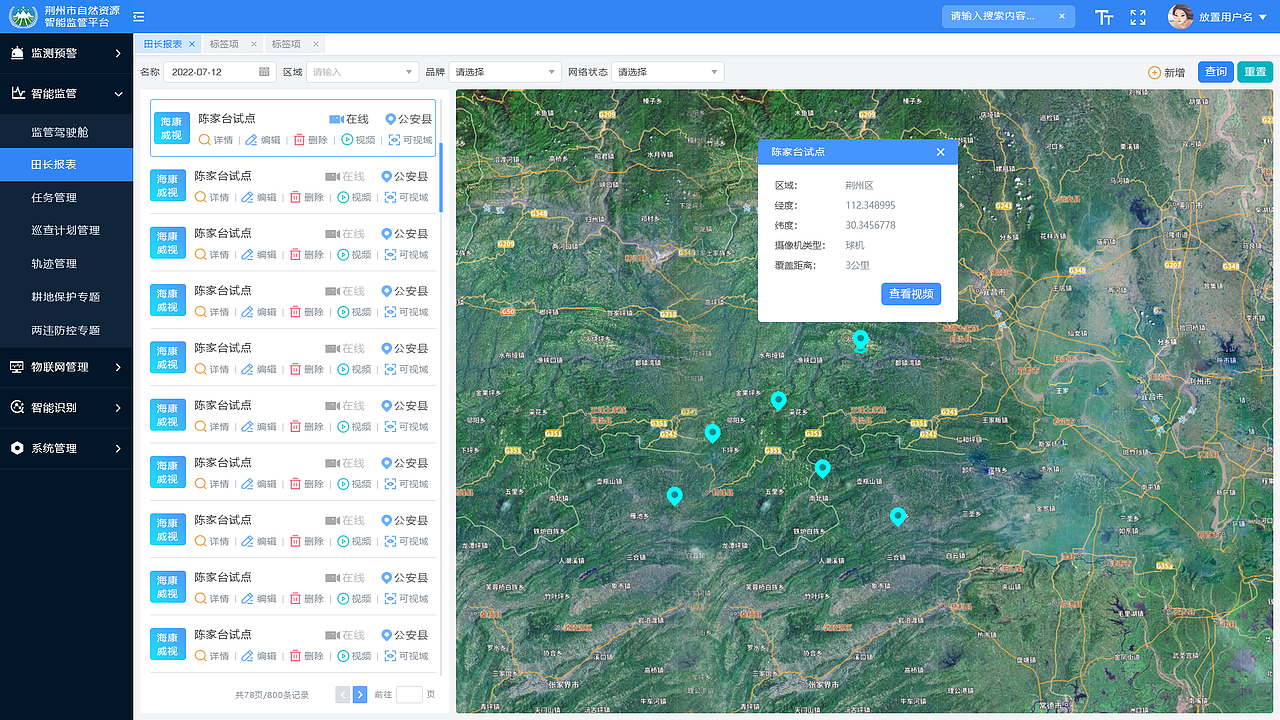Click the 监测预警 alarm icon in sidebar
The width and height of the screenshot is (1280, 720).
(17, 53)
